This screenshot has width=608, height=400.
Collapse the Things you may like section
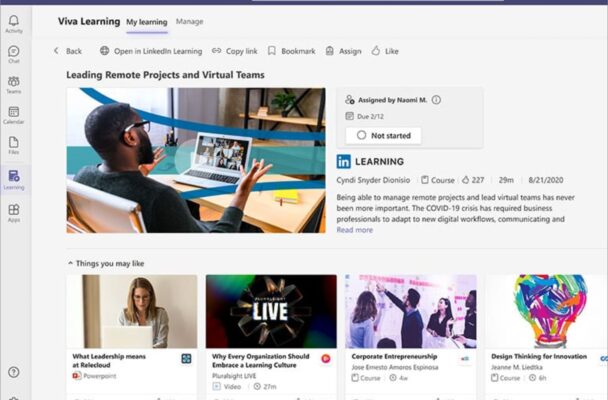point(70,263)
